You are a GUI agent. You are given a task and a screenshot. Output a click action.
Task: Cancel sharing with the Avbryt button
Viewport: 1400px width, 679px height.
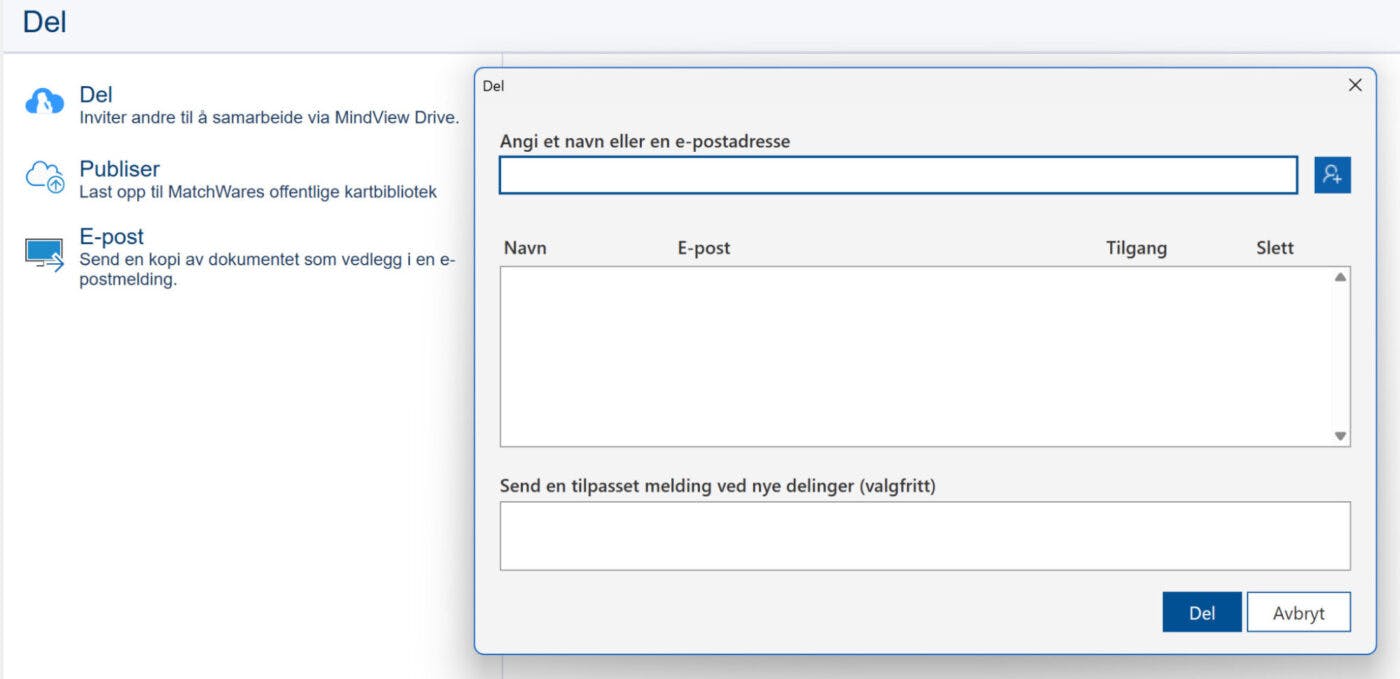click(1298, 613)
